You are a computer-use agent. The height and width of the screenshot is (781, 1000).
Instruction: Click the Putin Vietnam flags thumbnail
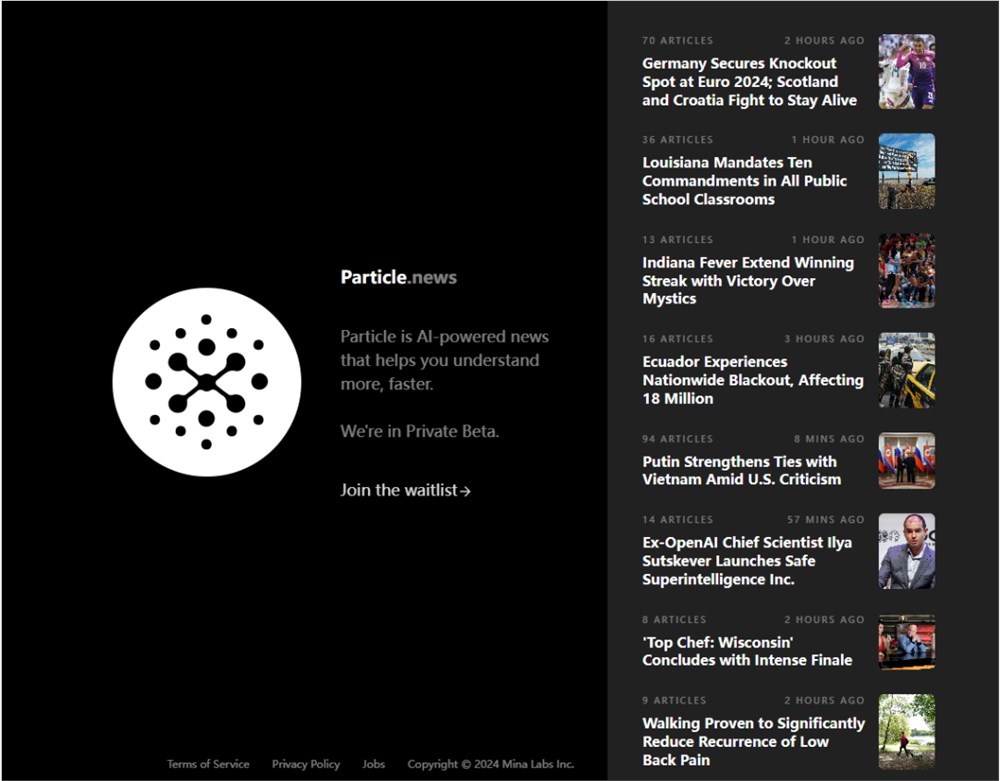coord(906,460)
